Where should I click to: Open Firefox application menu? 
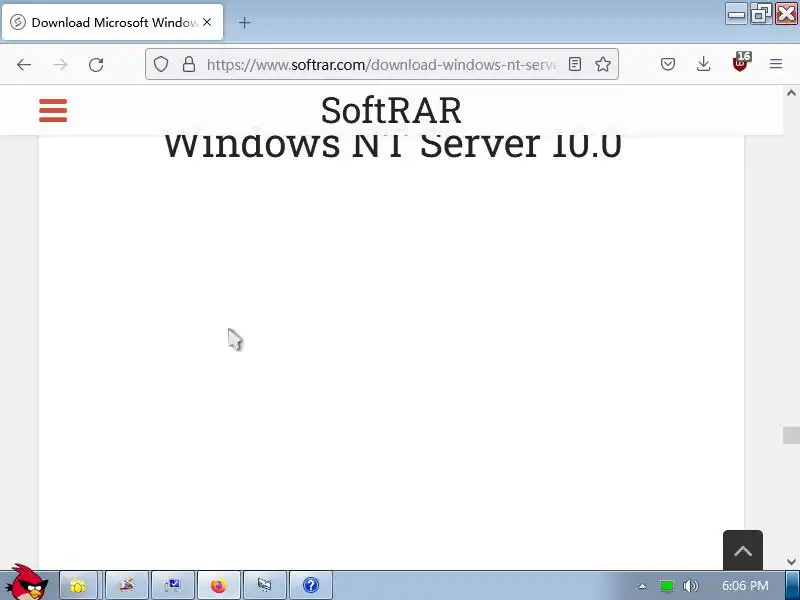coord(776,64)
